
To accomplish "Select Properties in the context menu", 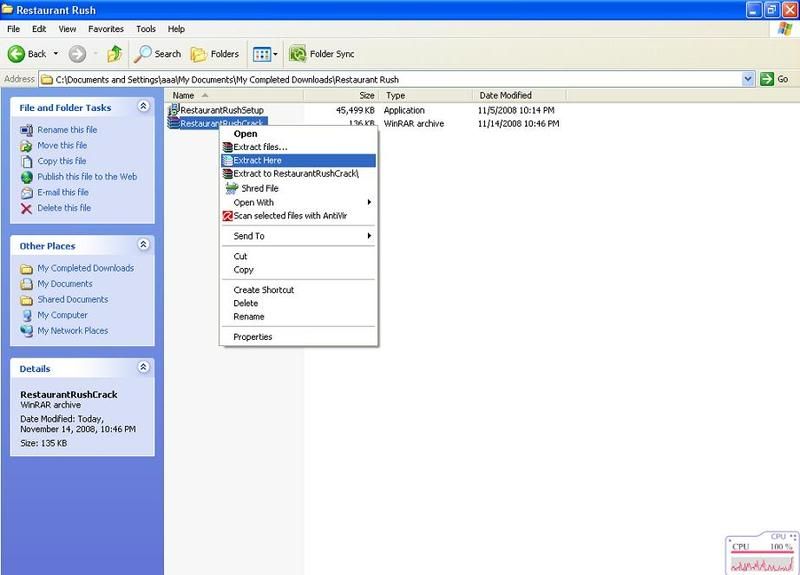I will click(252, 337).
